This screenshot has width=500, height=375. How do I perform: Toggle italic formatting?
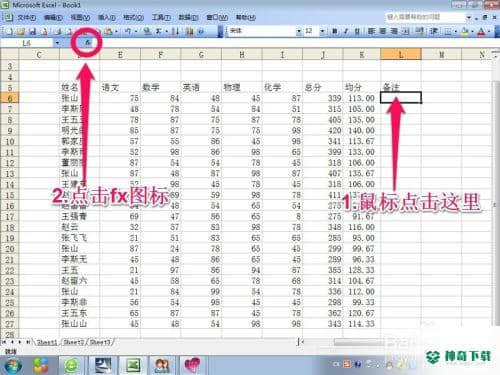point(346,31)
